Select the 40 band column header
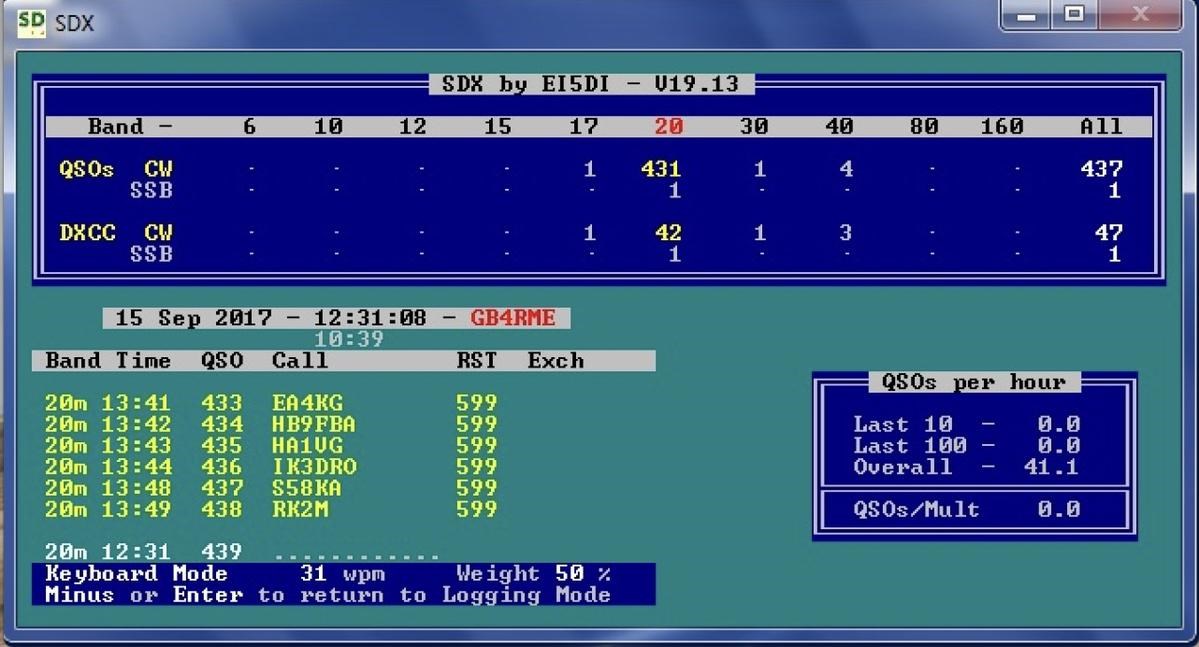 tap(839, 126)
